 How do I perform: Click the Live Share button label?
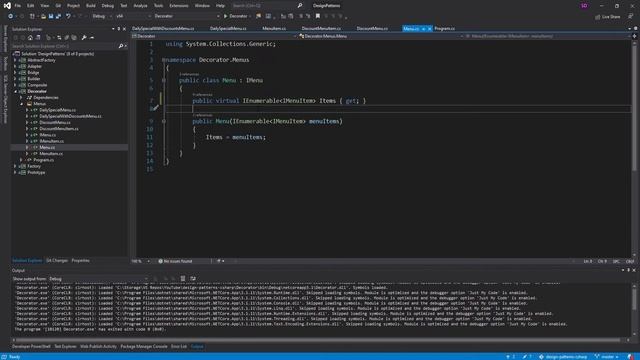(x=611, y=17)
